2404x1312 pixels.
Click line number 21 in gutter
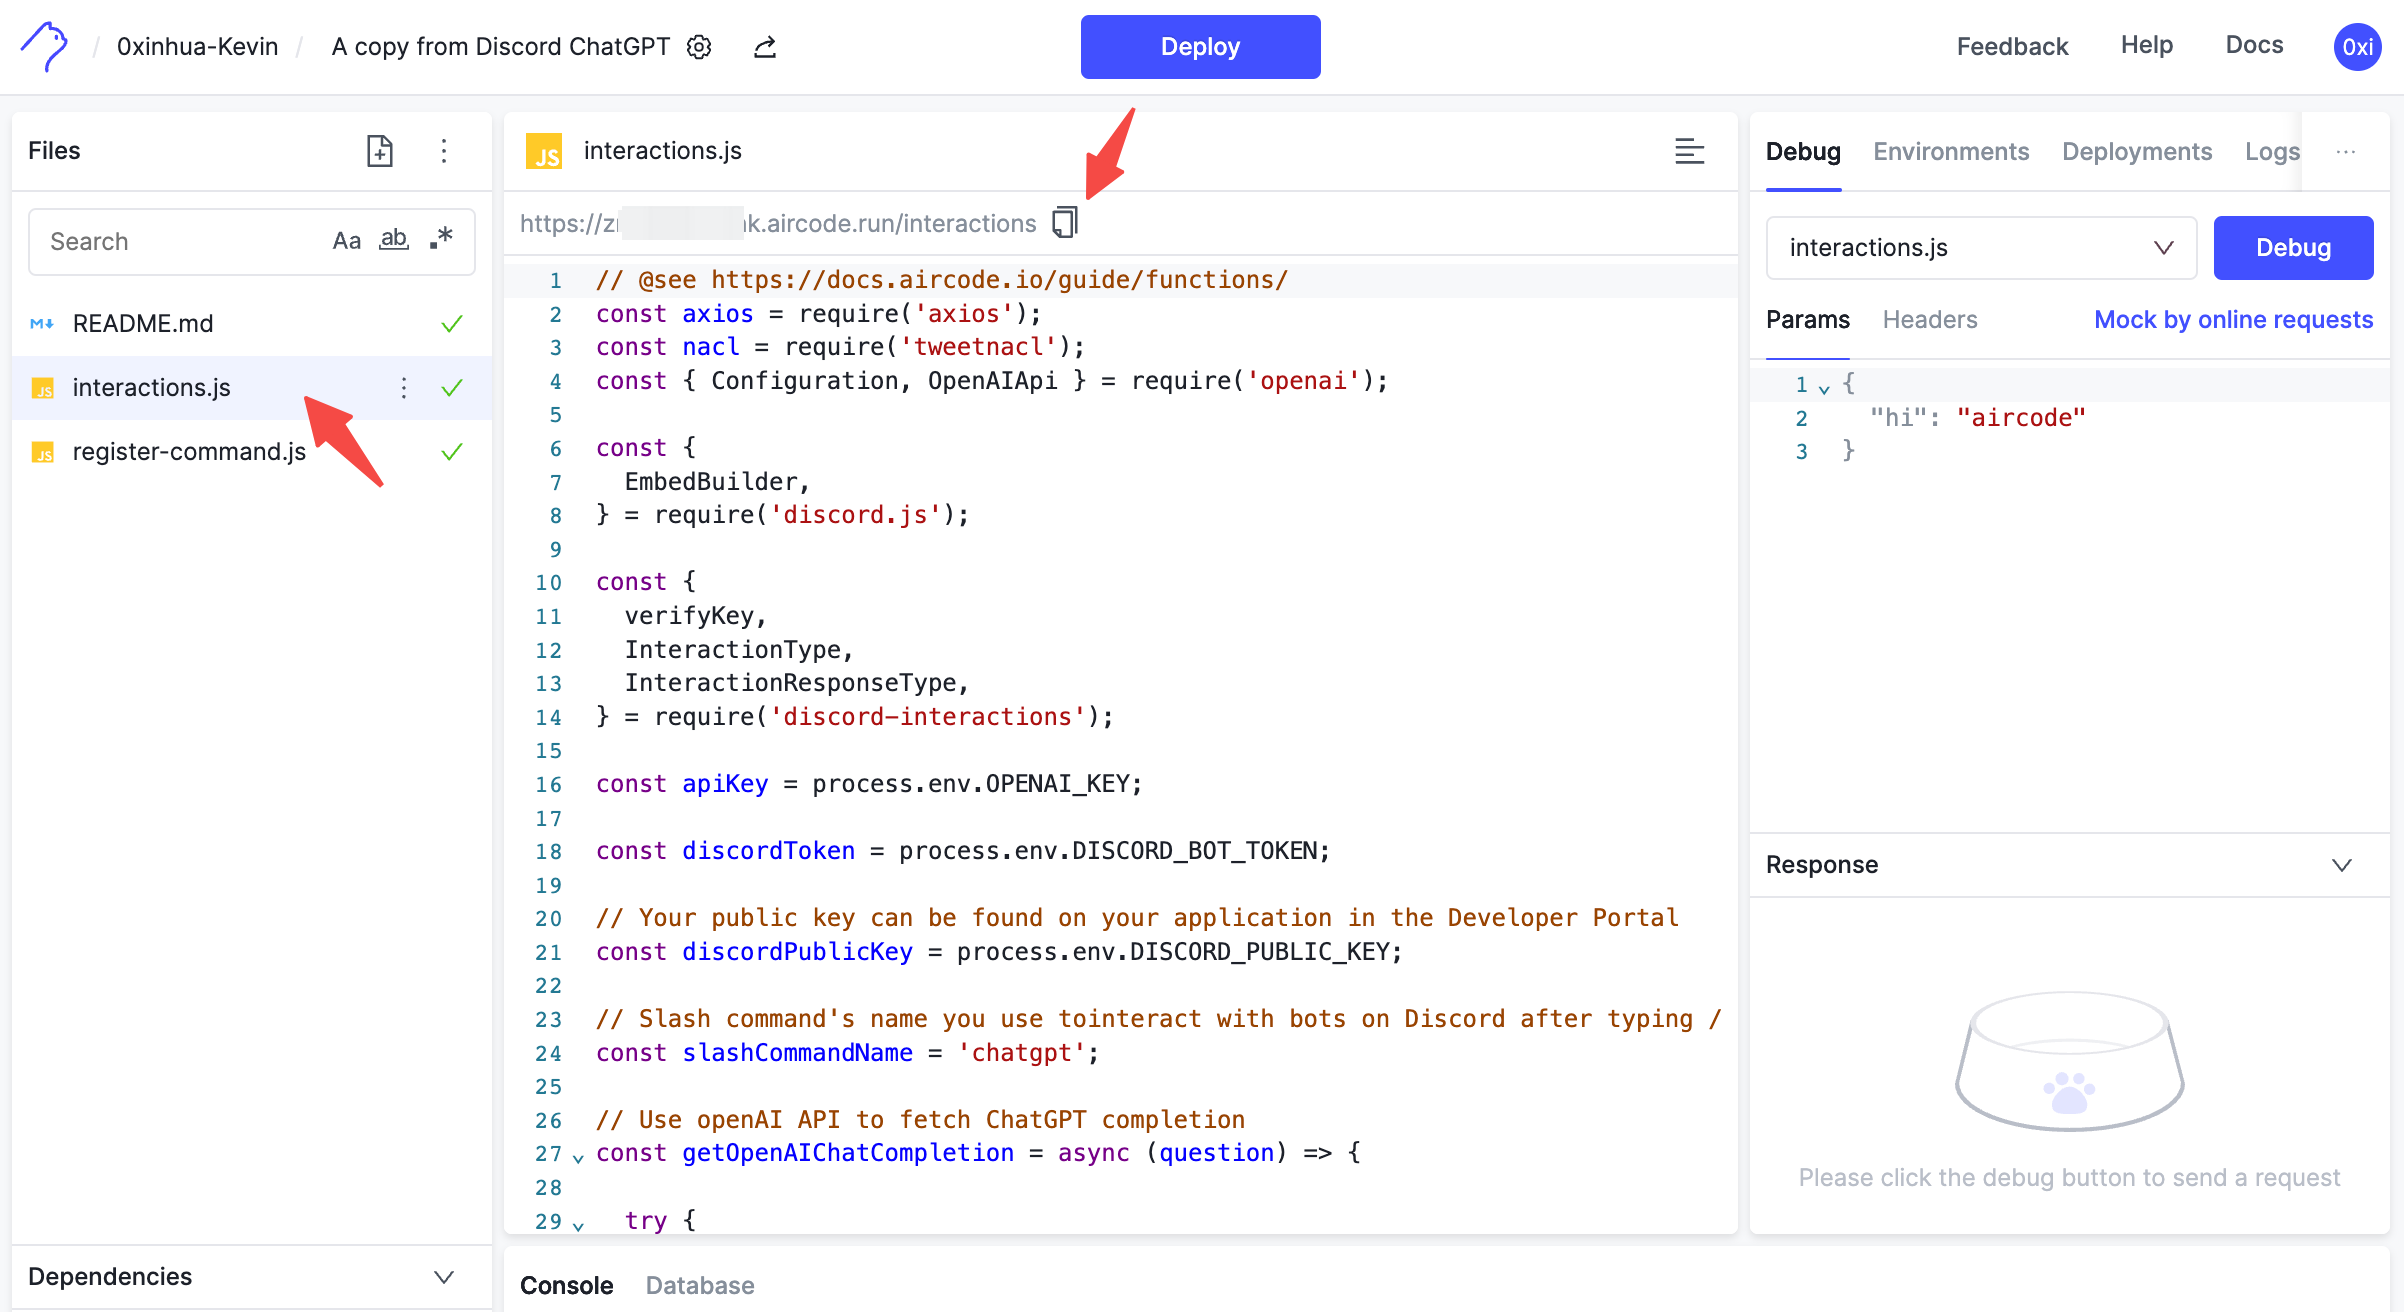[548, 952]
